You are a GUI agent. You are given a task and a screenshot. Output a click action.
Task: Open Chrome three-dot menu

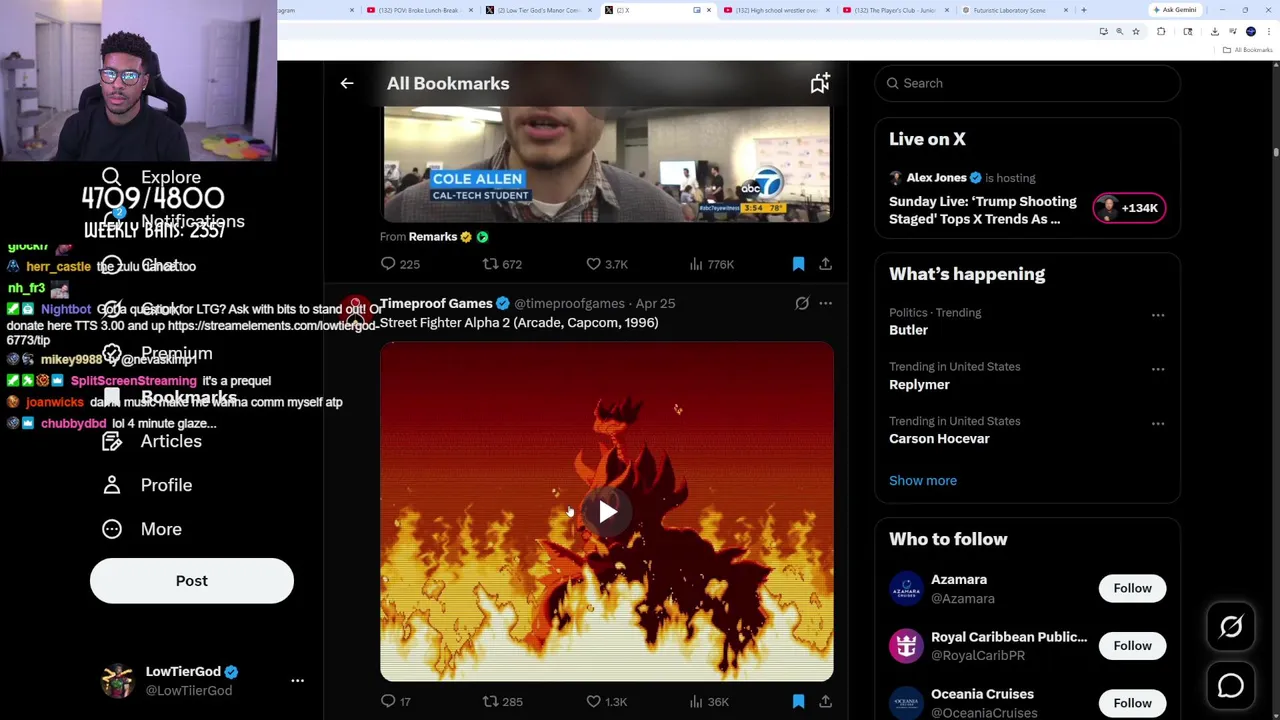1269,32
